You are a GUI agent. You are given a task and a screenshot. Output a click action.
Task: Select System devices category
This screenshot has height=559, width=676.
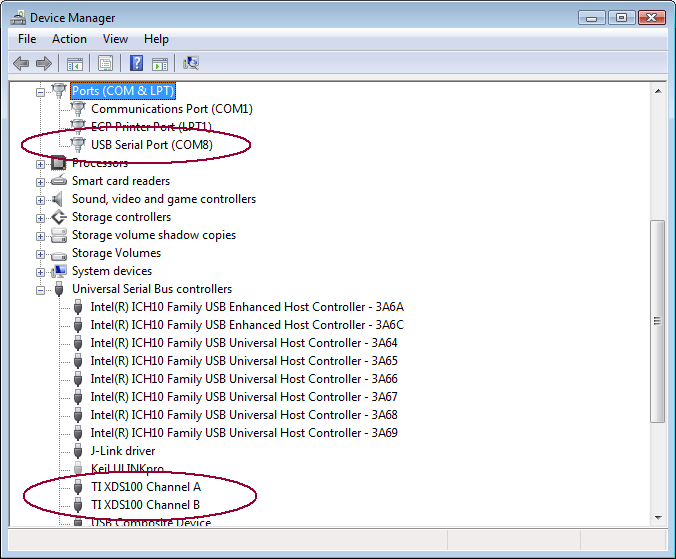(112, 271)
